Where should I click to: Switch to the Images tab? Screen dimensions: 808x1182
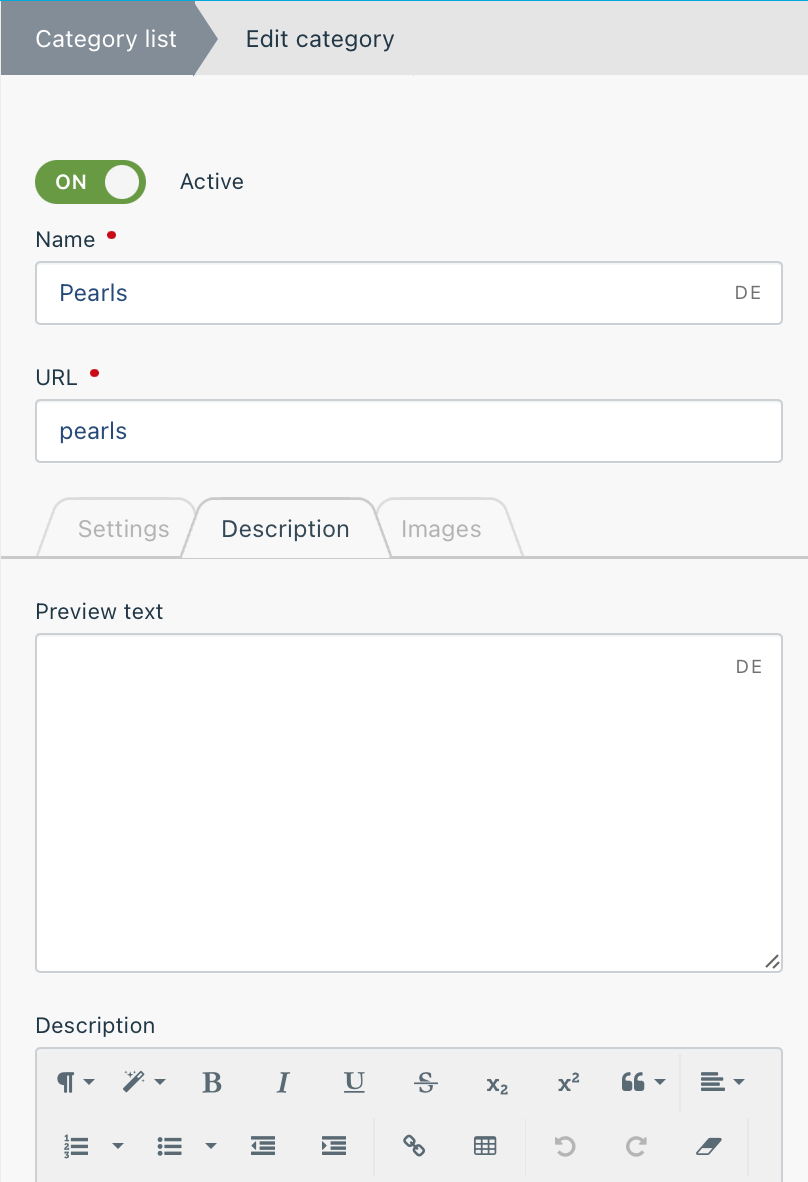tap(441, 528)
